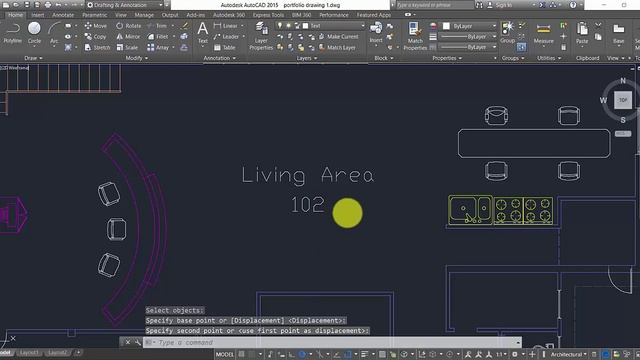The image size is (640, 360).
Task: Toggle polar tracking in status bar
Action: (x=302, y=354)
